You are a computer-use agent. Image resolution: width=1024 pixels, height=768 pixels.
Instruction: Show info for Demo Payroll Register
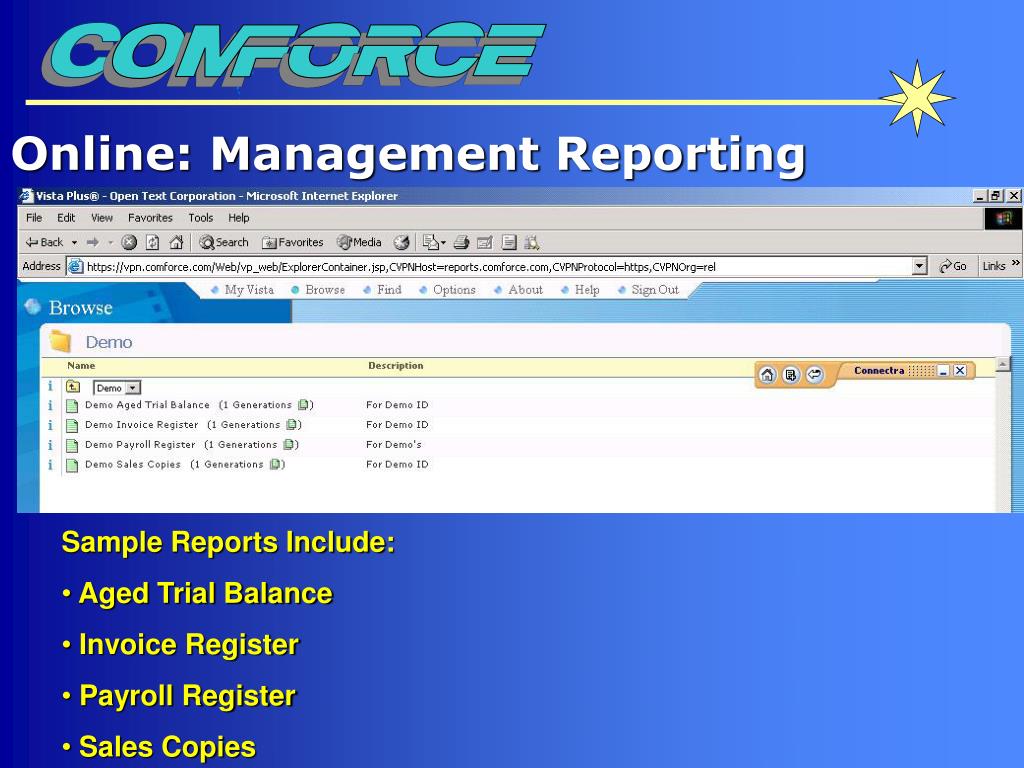tap(50, 445)
